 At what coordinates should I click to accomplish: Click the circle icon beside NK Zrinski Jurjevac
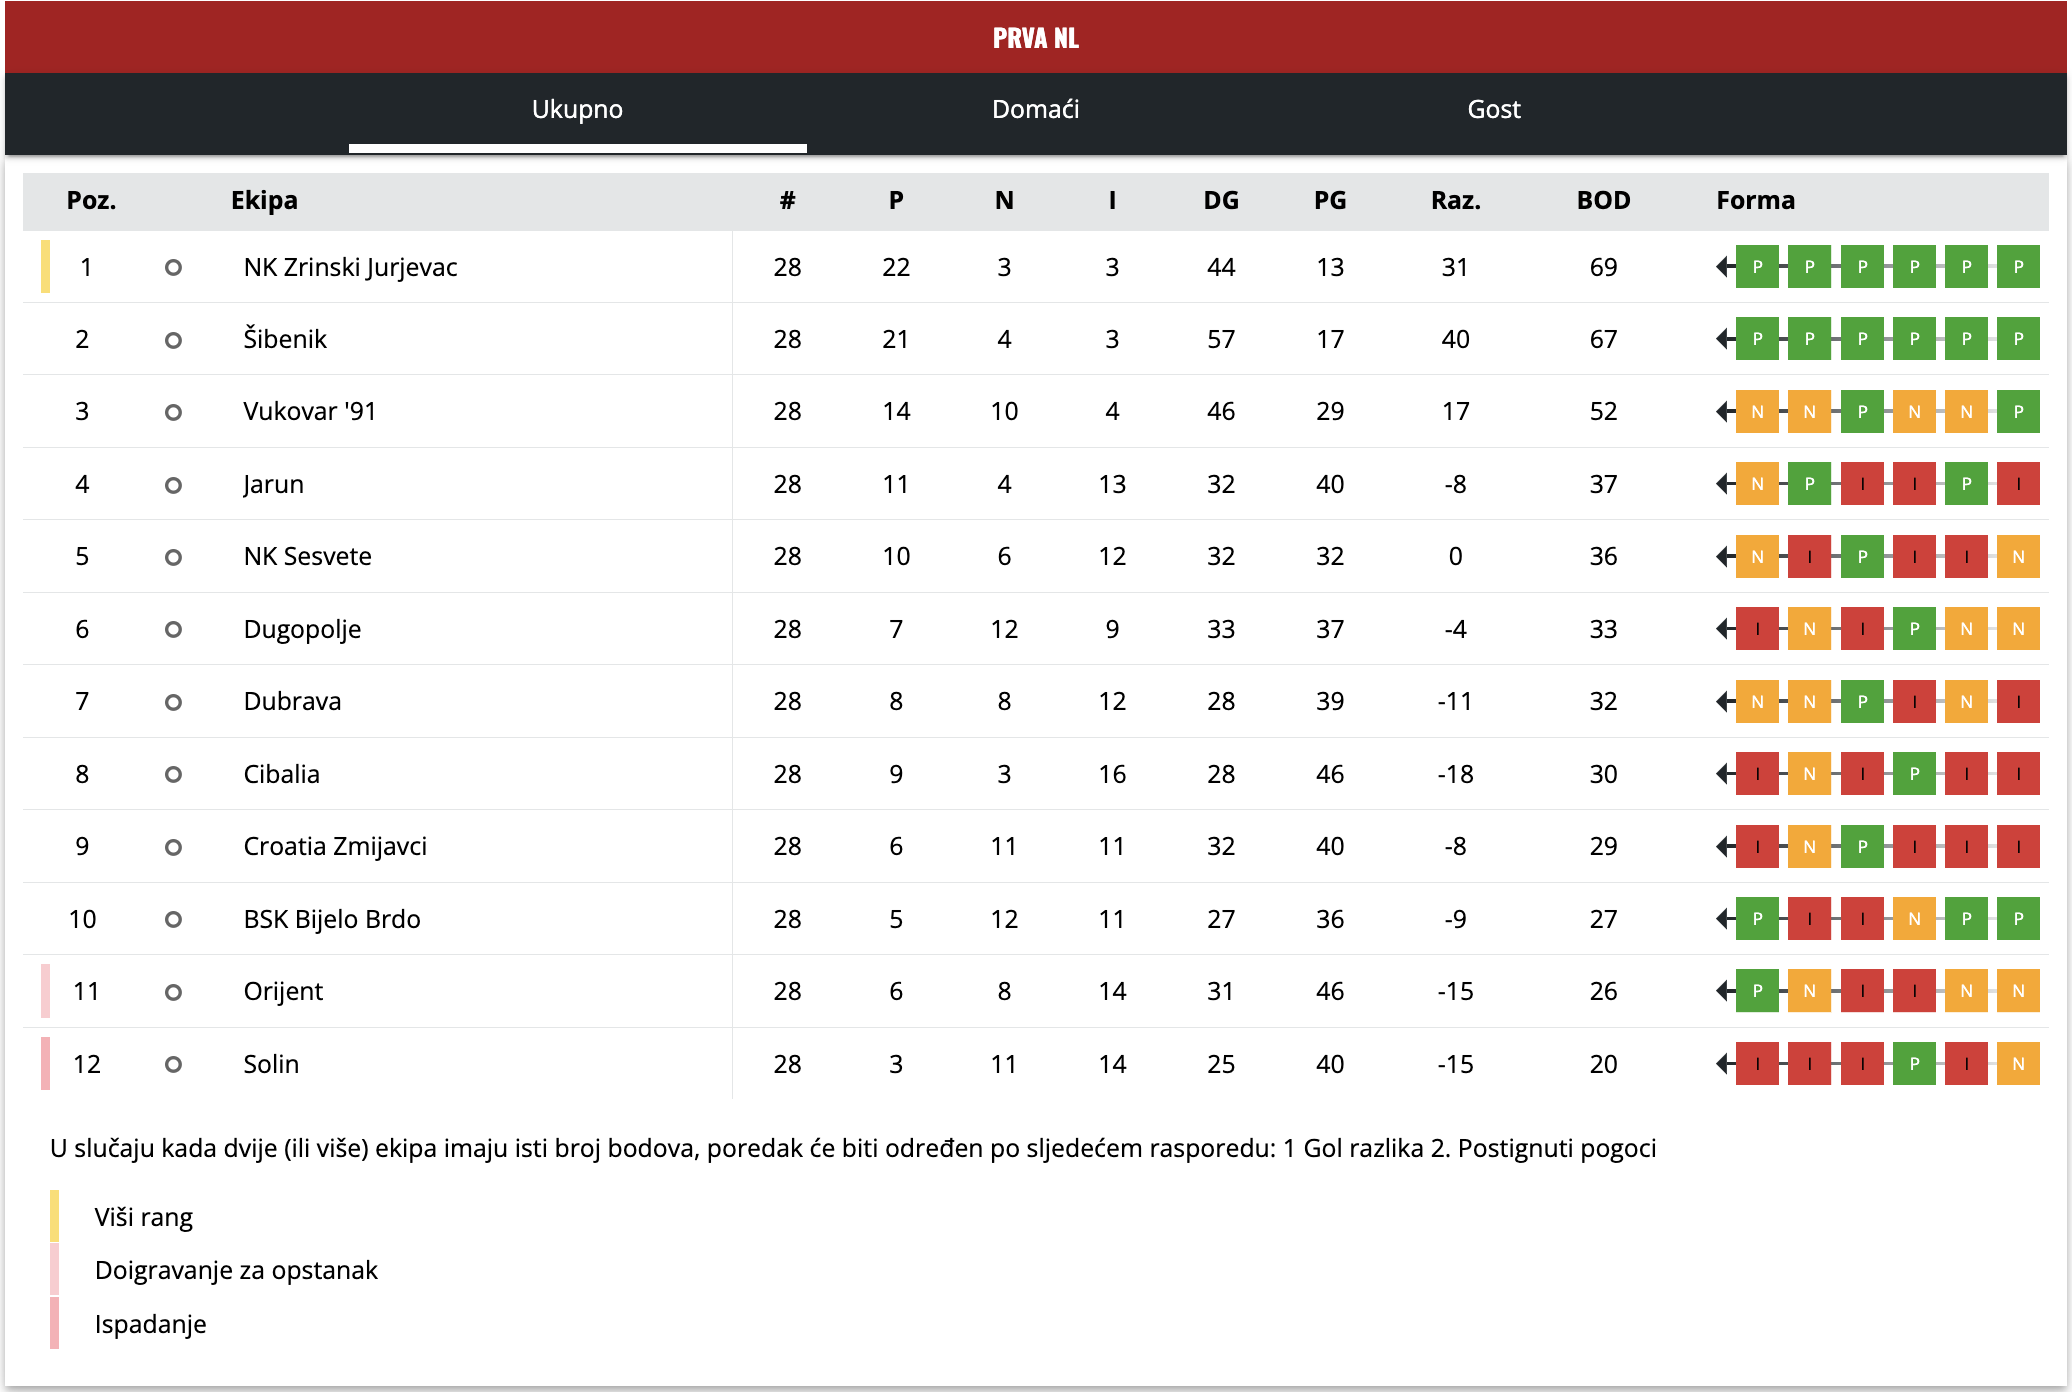173,268
